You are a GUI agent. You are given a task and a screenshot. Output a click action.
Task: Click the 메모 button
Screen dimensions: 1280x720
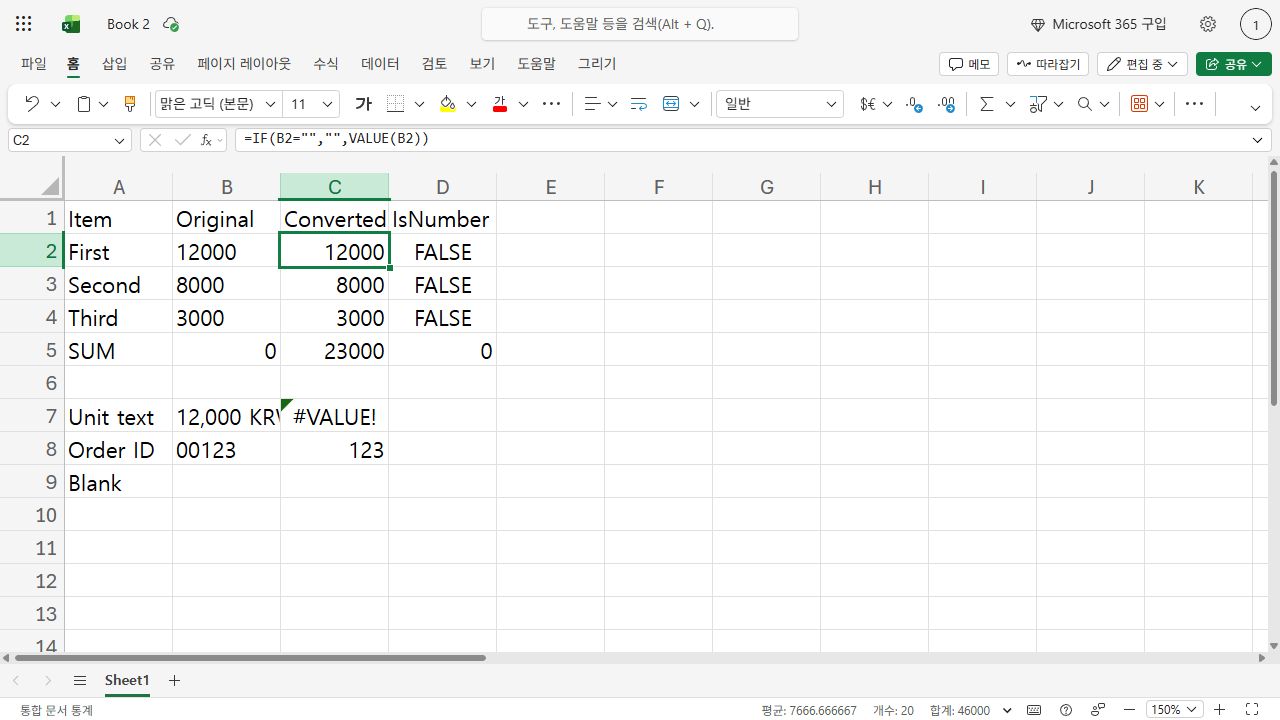click(969, 64)
